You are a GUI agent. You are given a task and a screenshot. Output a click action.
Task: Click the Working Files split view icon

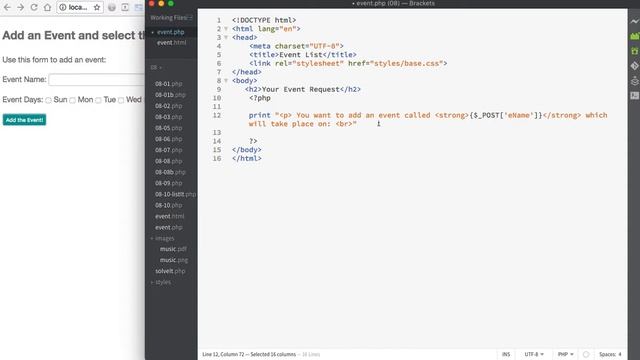190,18
